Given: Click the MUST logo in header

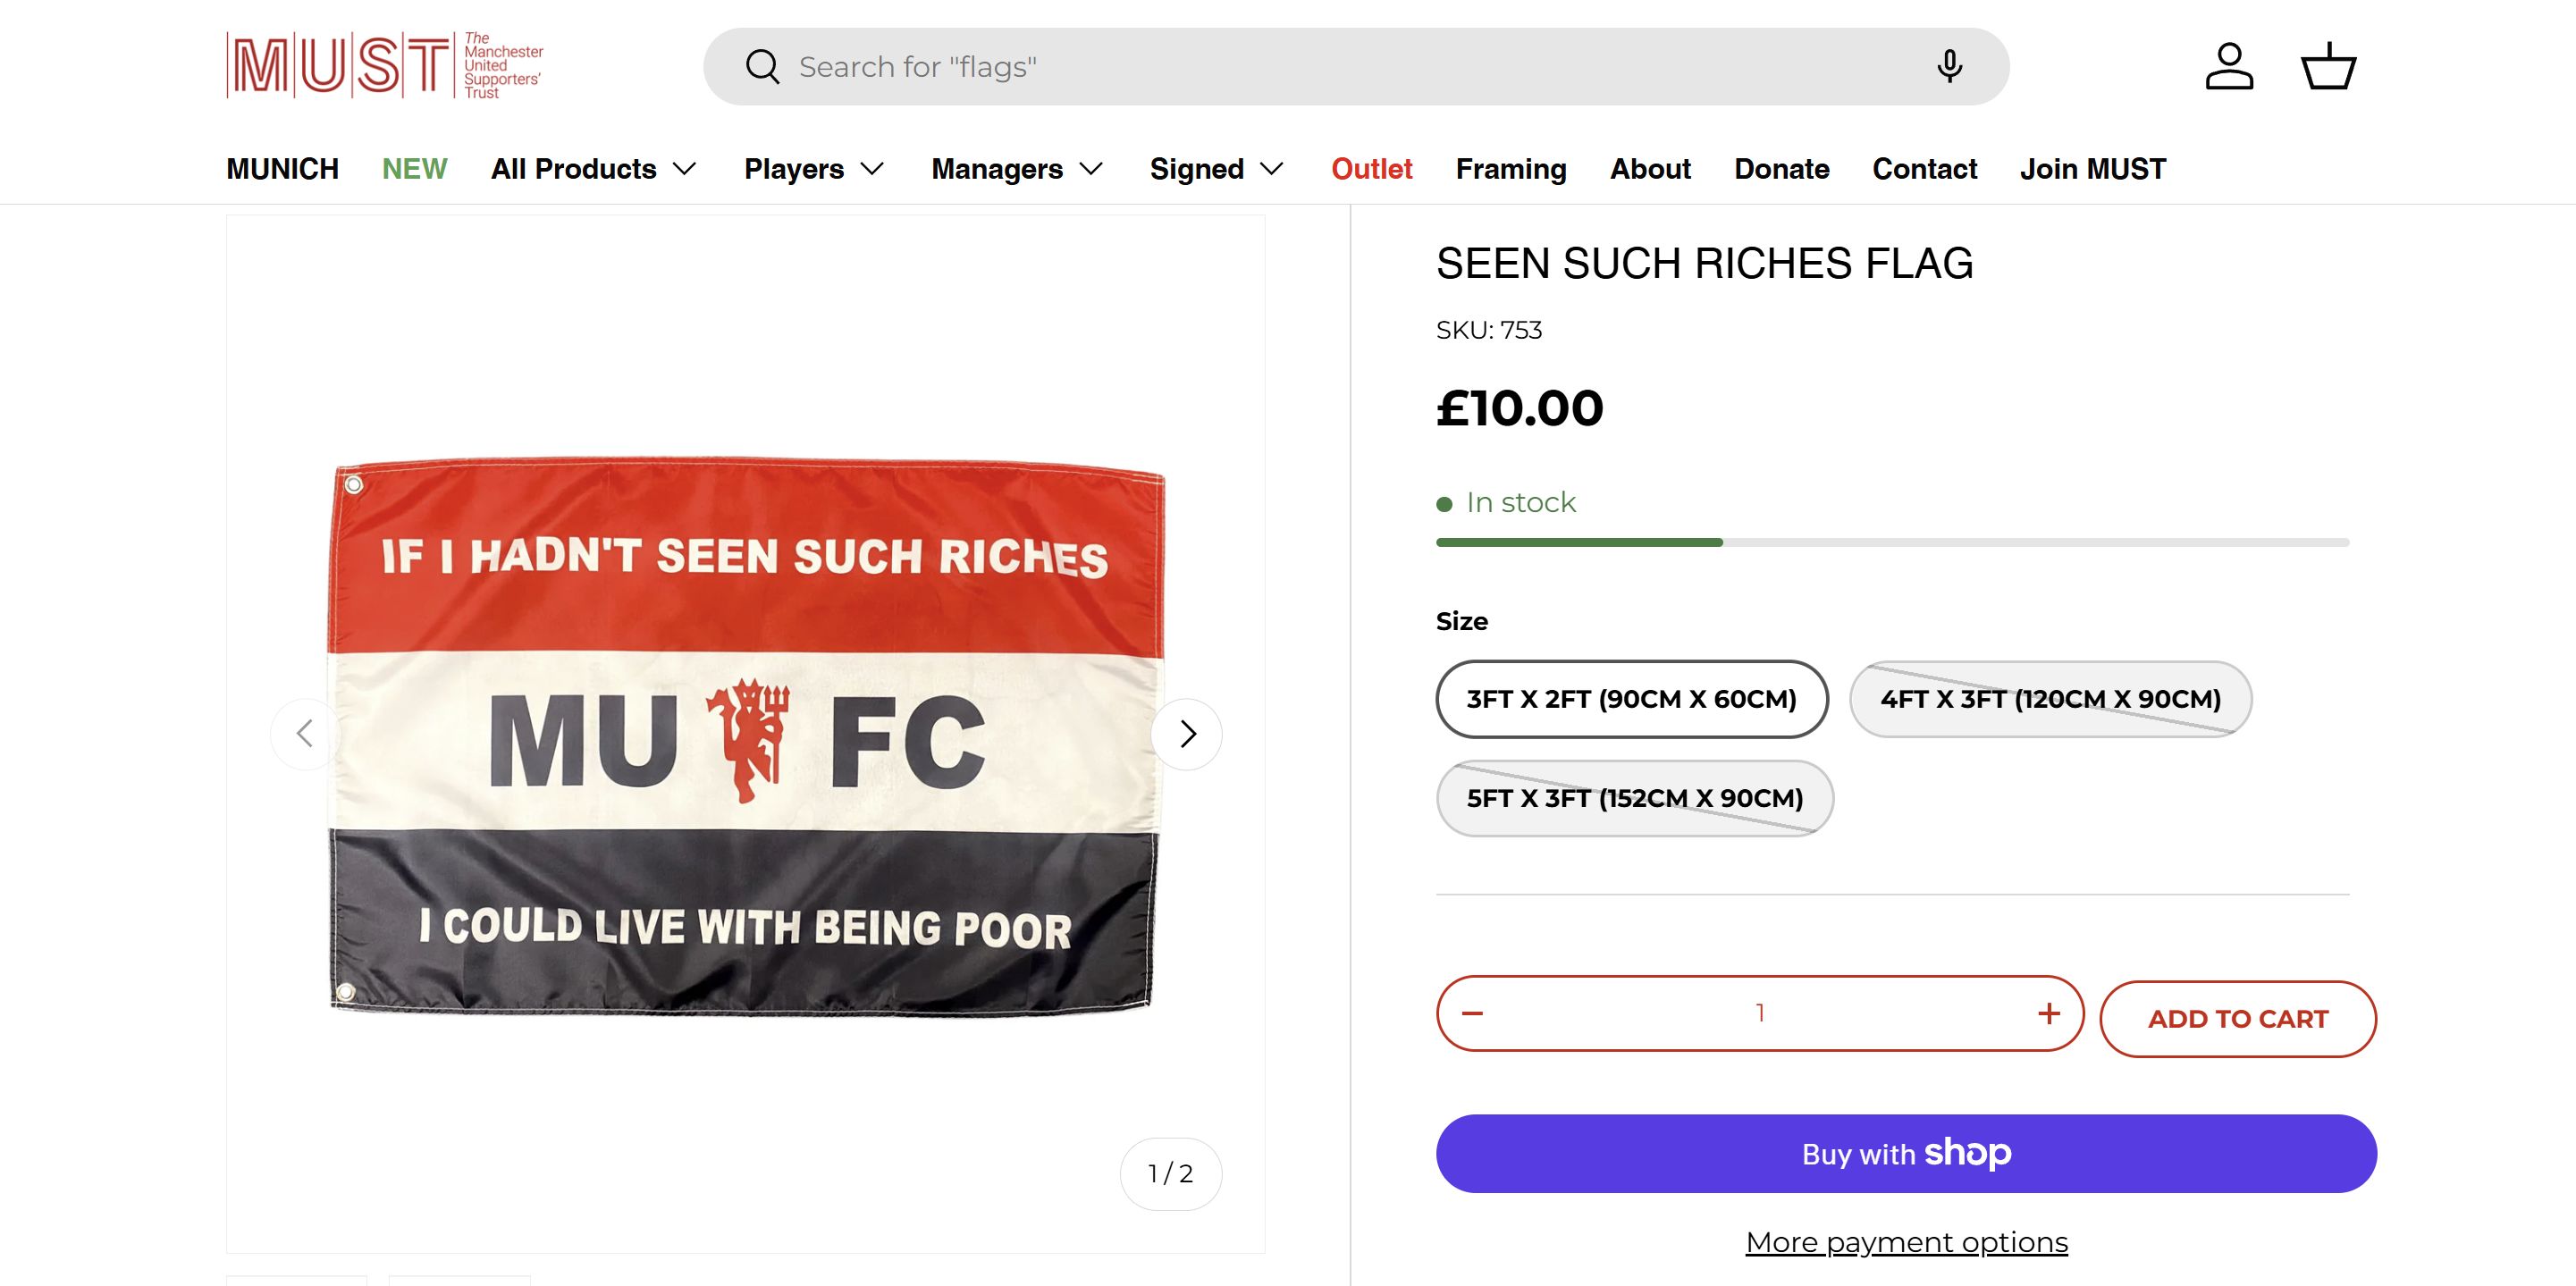Looking at the screenshot, I should [x=385, y=66].
